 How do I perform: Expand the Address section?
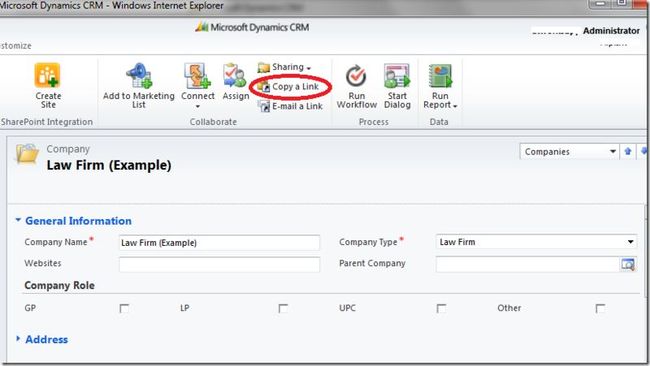(x=18, y=339)
